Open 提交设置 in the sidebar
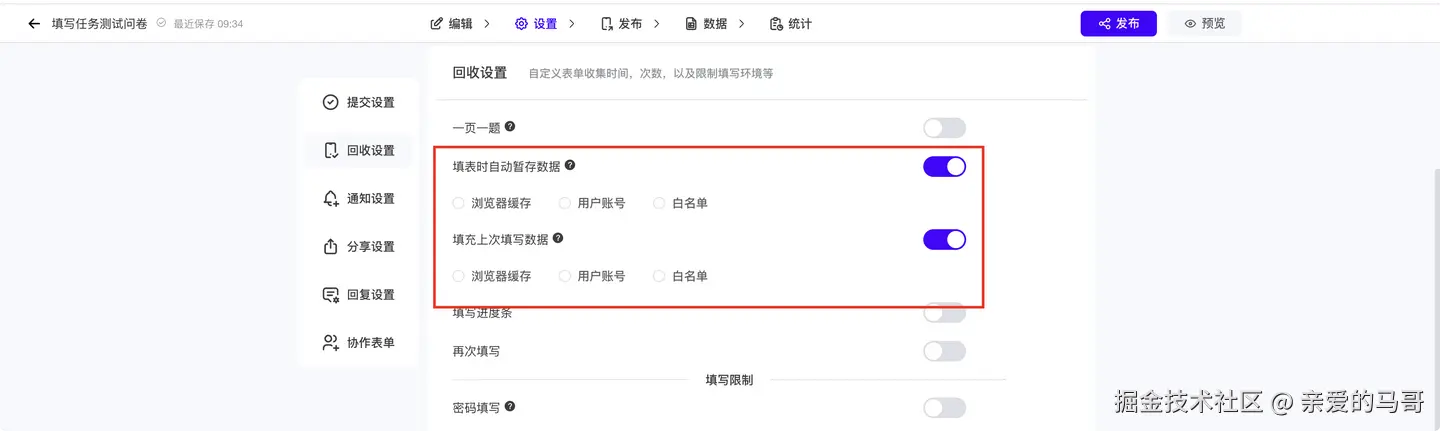This screenshot has height=431, width=1440. pyautogui.click(x=359, y=103)
